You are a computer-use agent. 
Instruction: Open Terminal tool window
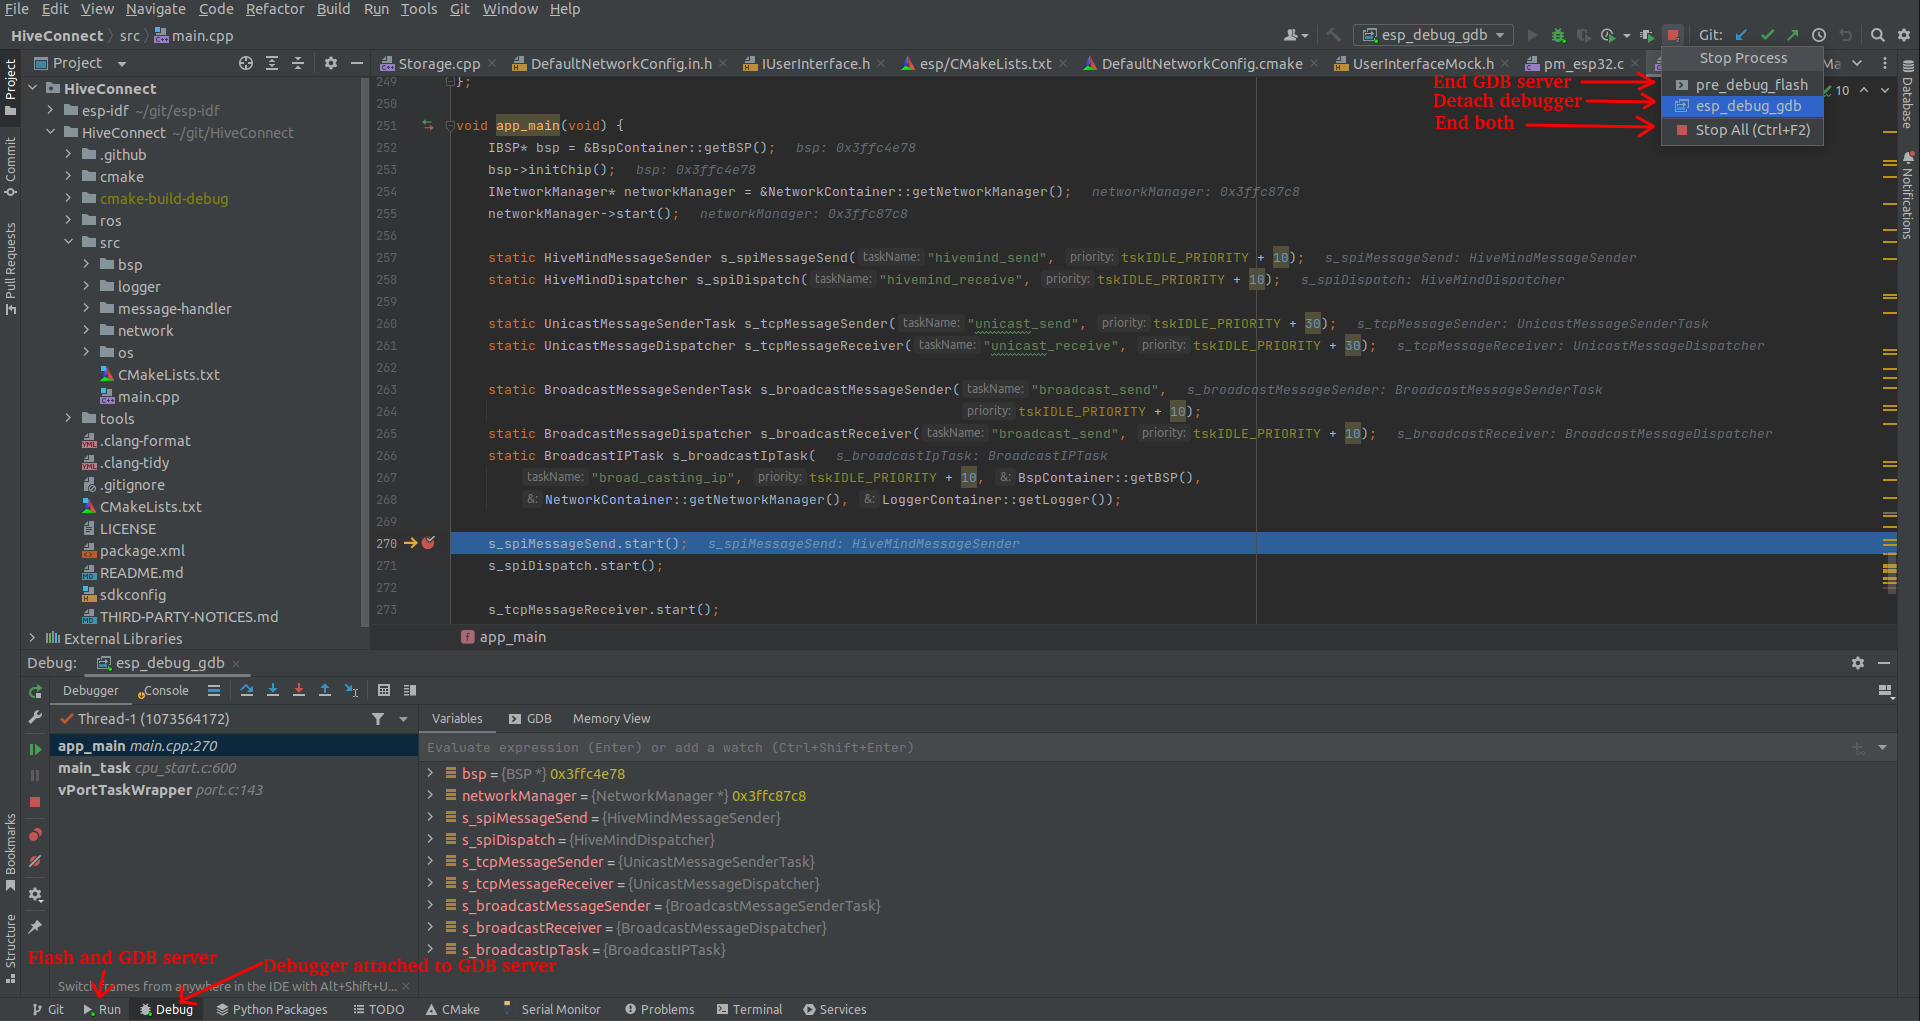click(x=749, y=1009)
